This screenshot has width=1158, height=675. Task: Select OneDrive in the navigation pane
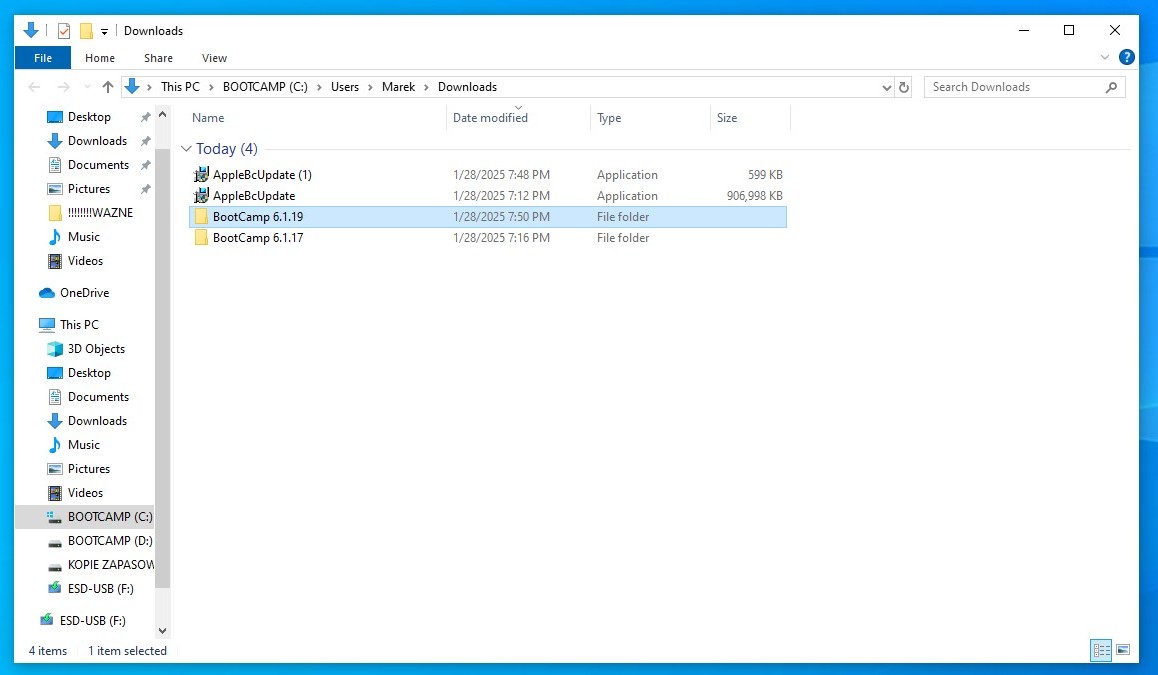[x=84, y=293]
